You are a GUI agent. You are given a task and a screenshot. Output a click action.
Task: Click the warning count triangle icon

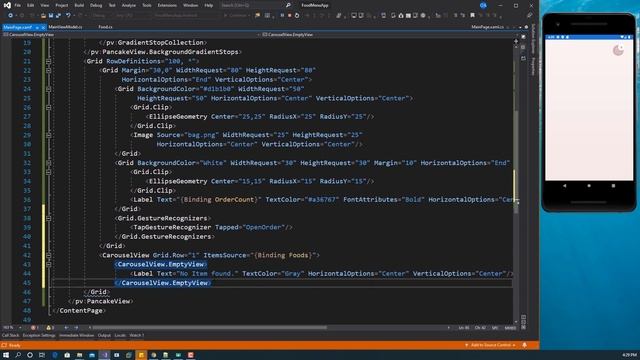[49, 327]
